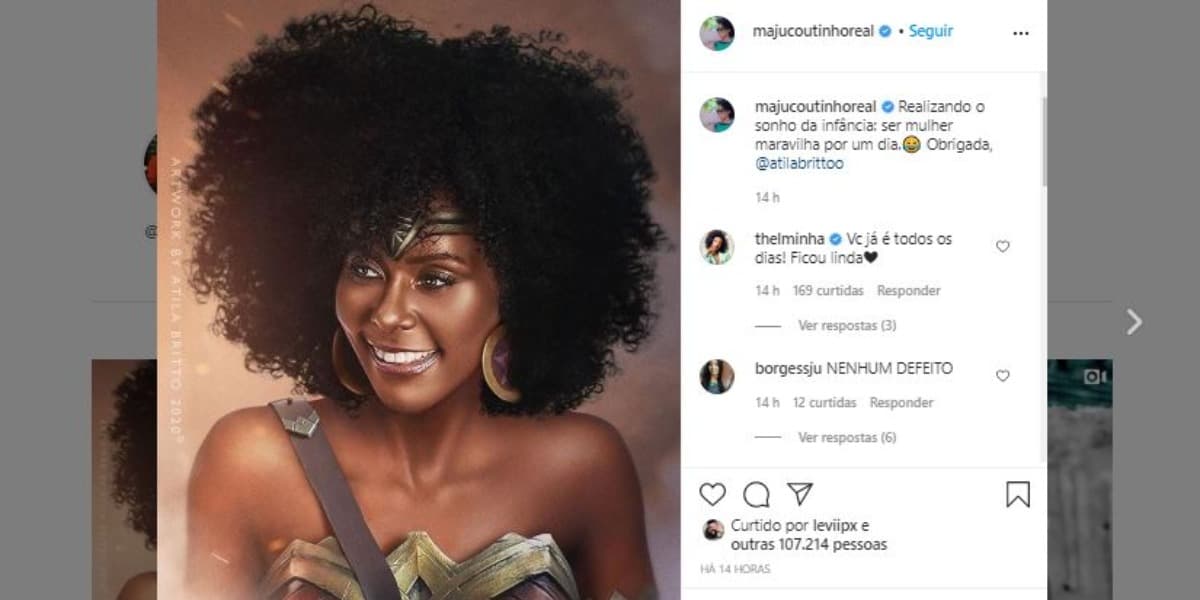Reply to thelminha's comment
Viewport: 1200px width, 600px height.
point(909,291)
